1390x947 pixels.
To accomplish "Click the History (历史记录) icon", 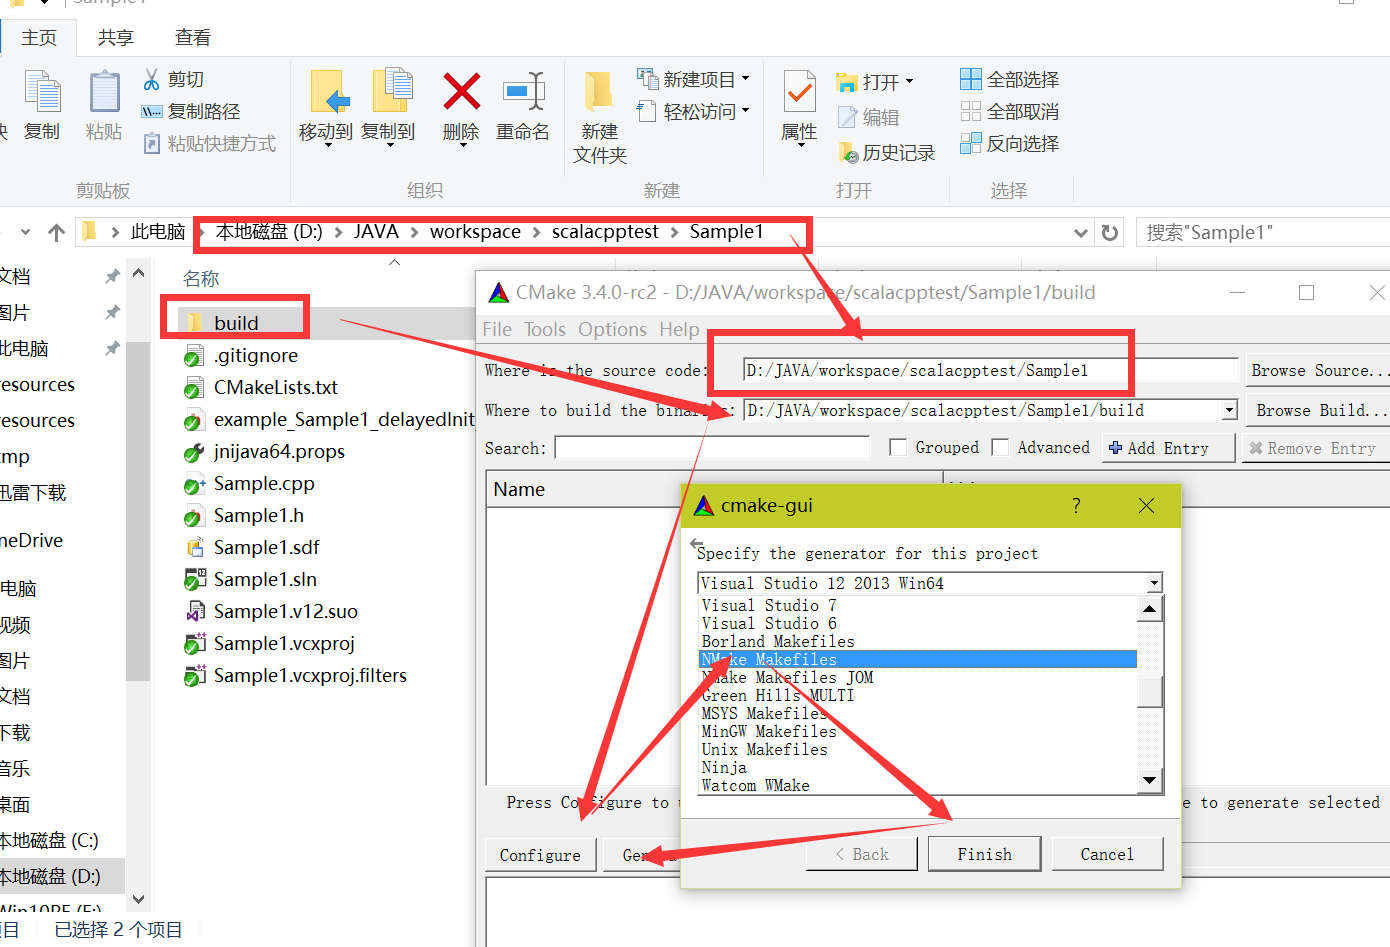I will (848, 152).
